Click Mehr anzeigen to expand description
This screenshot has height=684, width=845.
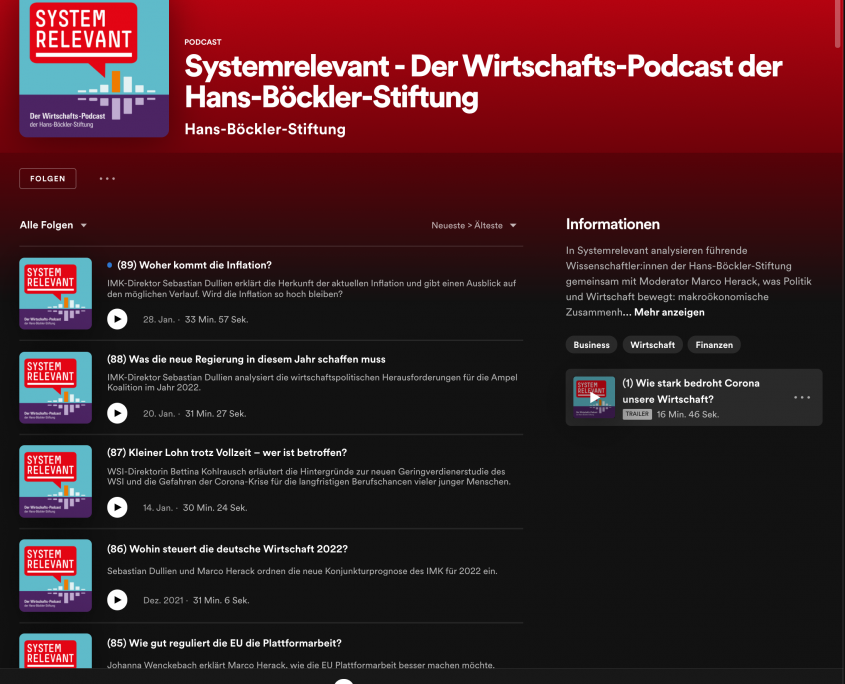669,312
